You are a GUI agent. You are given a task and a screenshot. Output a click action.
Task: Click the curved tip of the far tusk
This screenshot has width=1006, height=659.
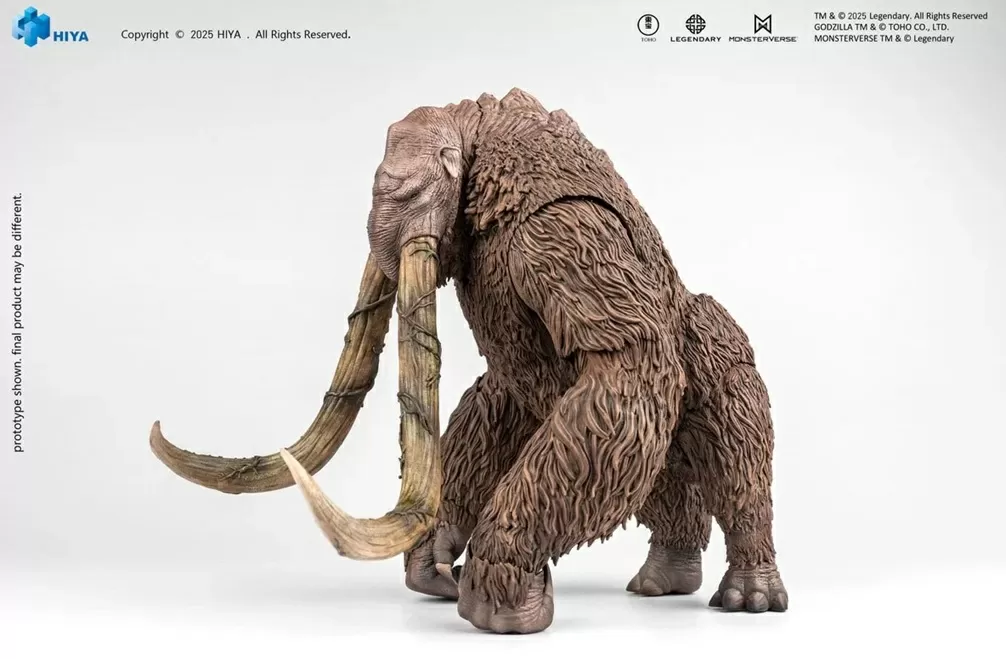pos(160,445)
